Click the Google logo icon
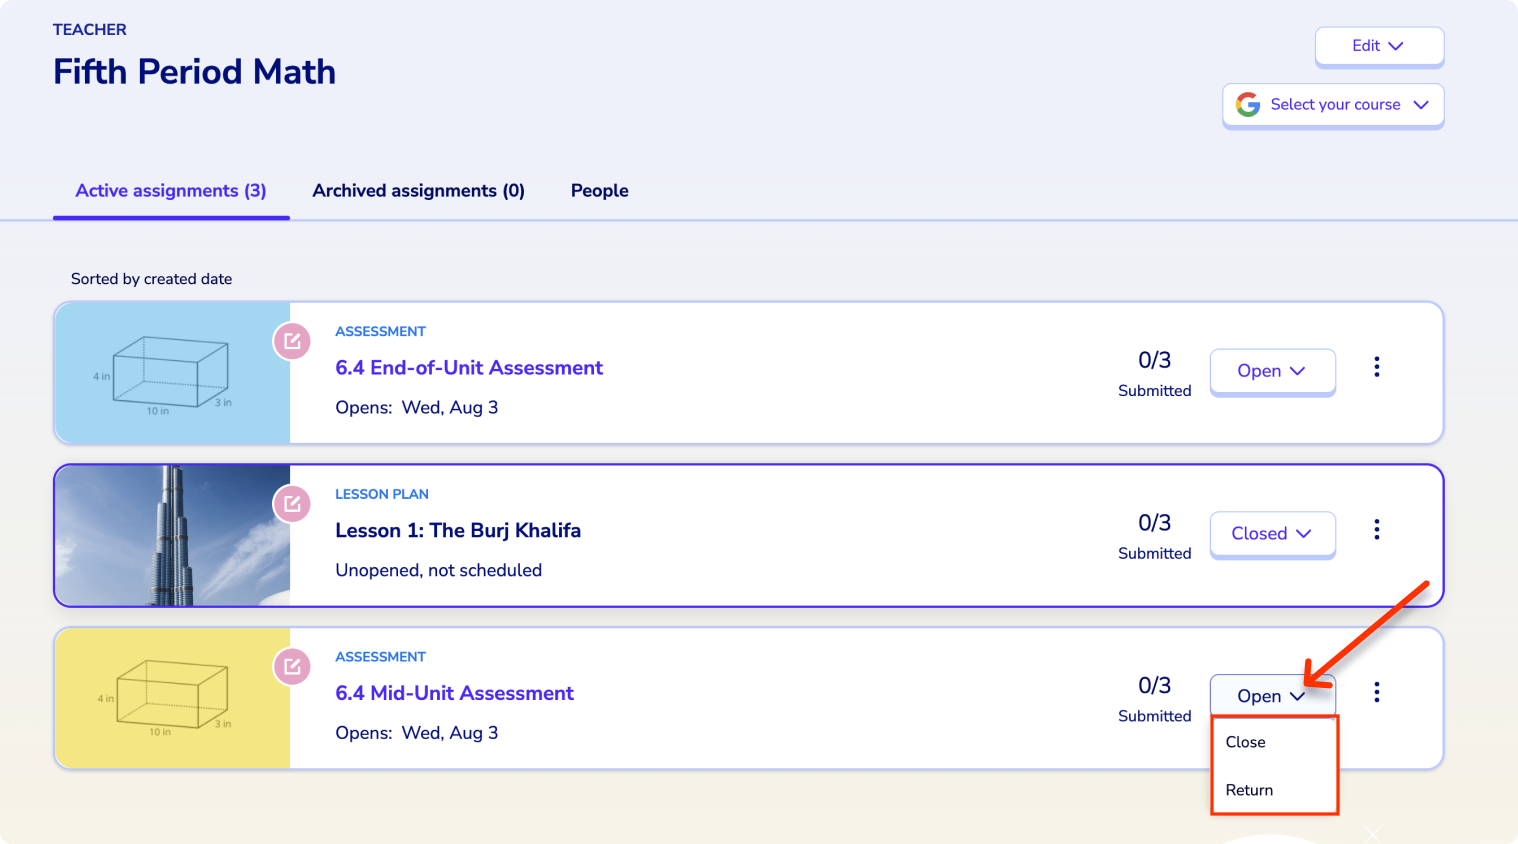This screenshot has width=1518, height=844. (1248, 105)
